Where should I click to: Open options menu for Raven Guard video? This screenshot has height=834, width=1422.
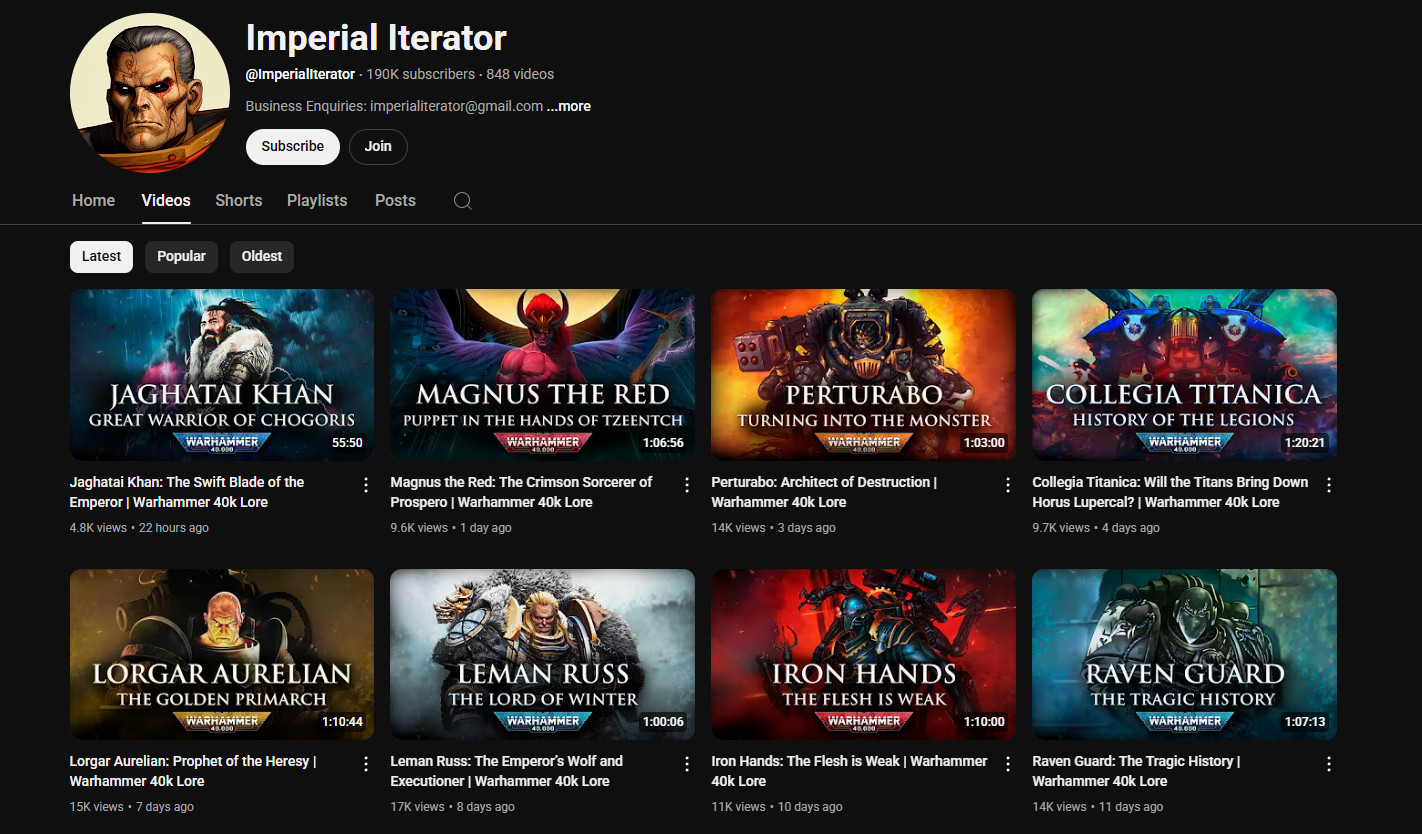pyautogui.click(x=1329, y=764)
